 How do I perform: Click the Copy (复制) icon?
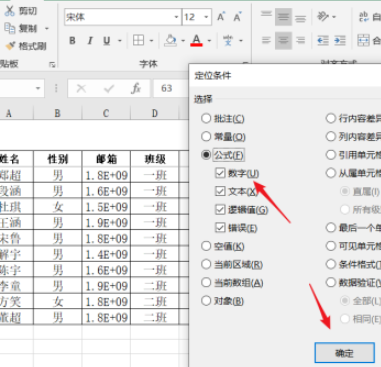click(10, 28)
